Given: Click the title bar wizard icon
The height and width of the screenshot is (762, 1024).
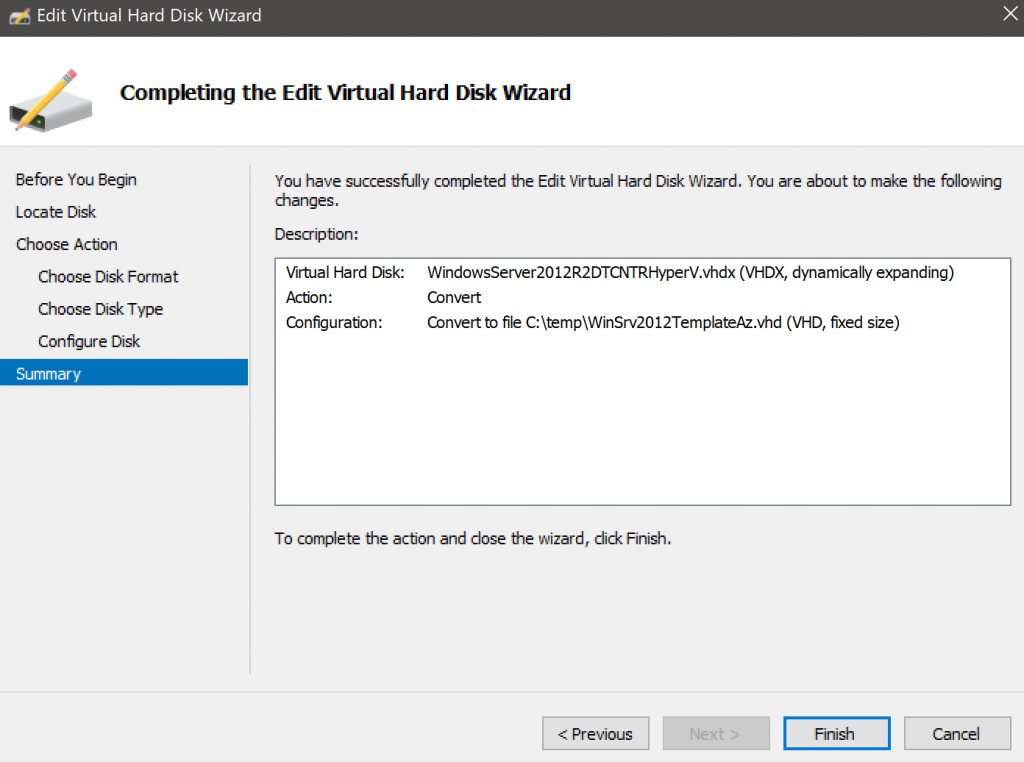Looking at the screenshot, I should (x=19, y=16).
